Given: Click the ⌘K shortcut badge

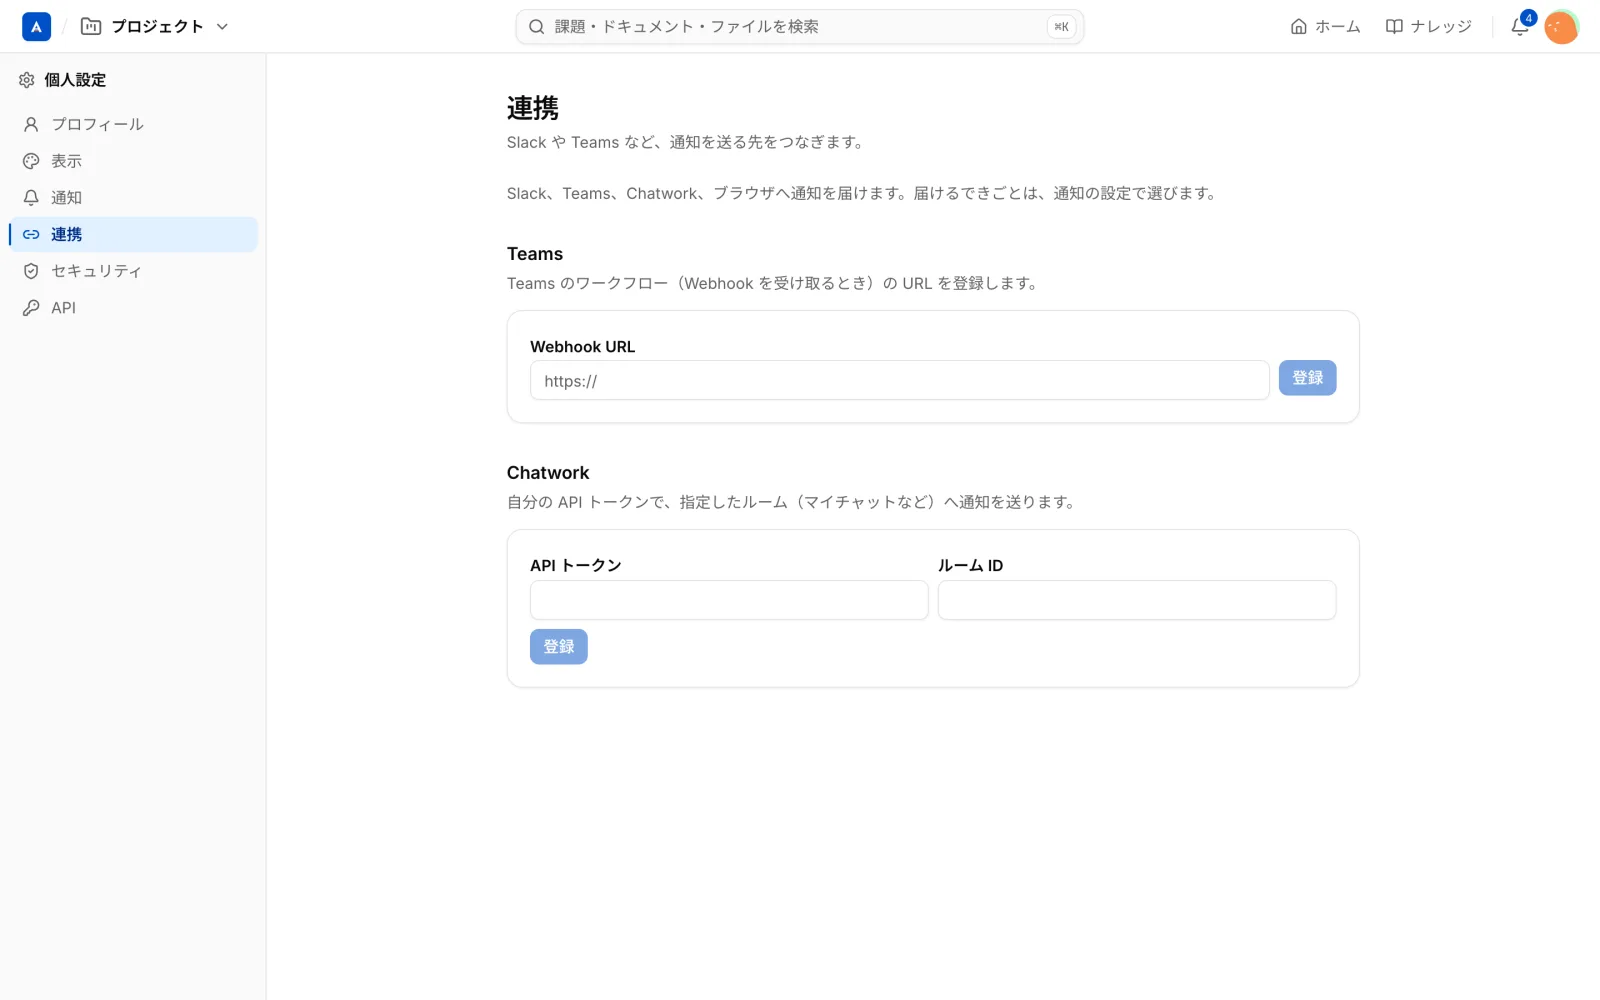Looking at the screenshot, I should (1061, 27).
